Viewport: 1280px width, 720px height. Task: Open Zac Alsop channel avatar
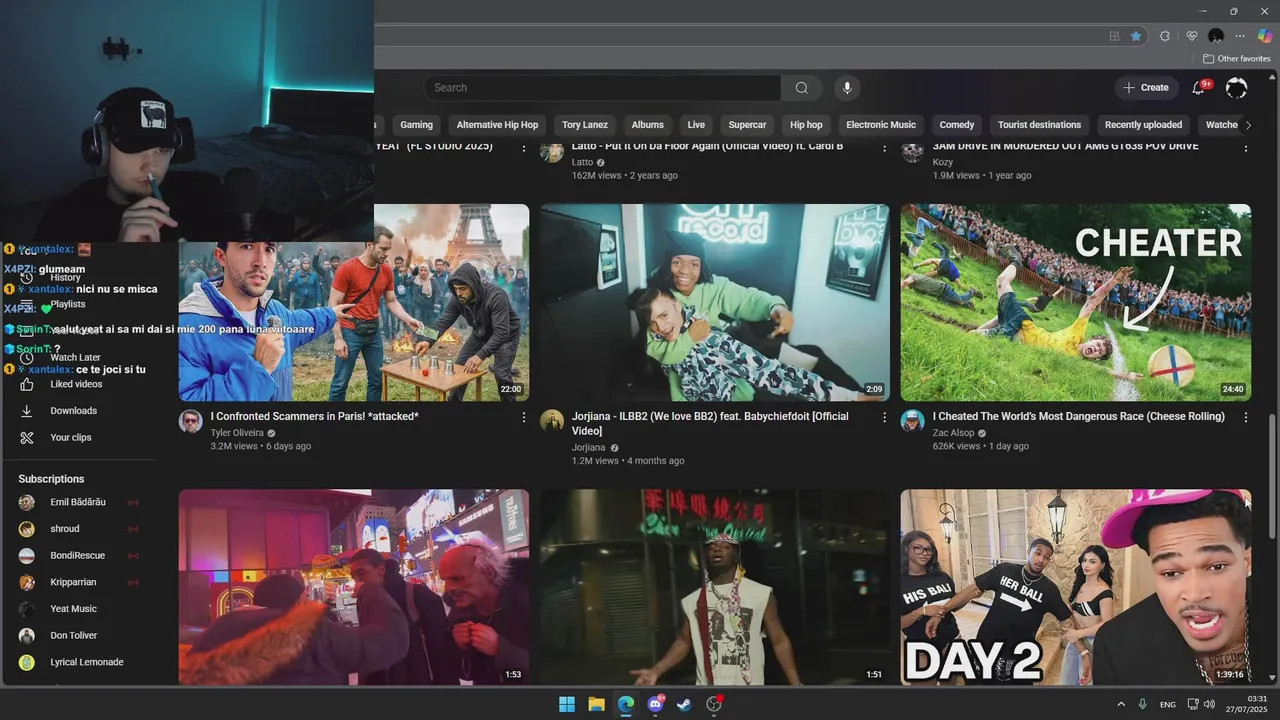pos(912,421)
